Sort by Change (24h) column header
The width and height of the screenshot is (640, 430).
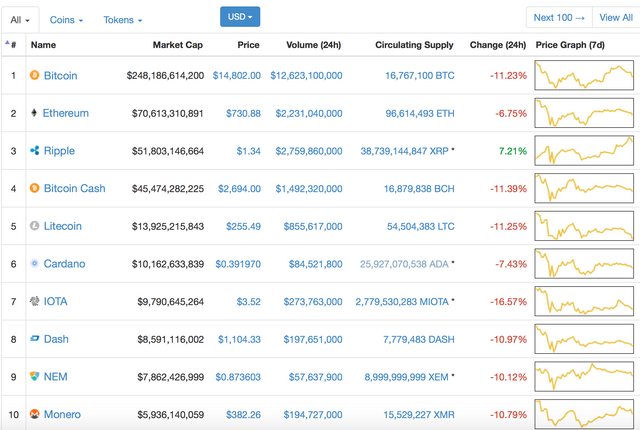click(498, 45)
